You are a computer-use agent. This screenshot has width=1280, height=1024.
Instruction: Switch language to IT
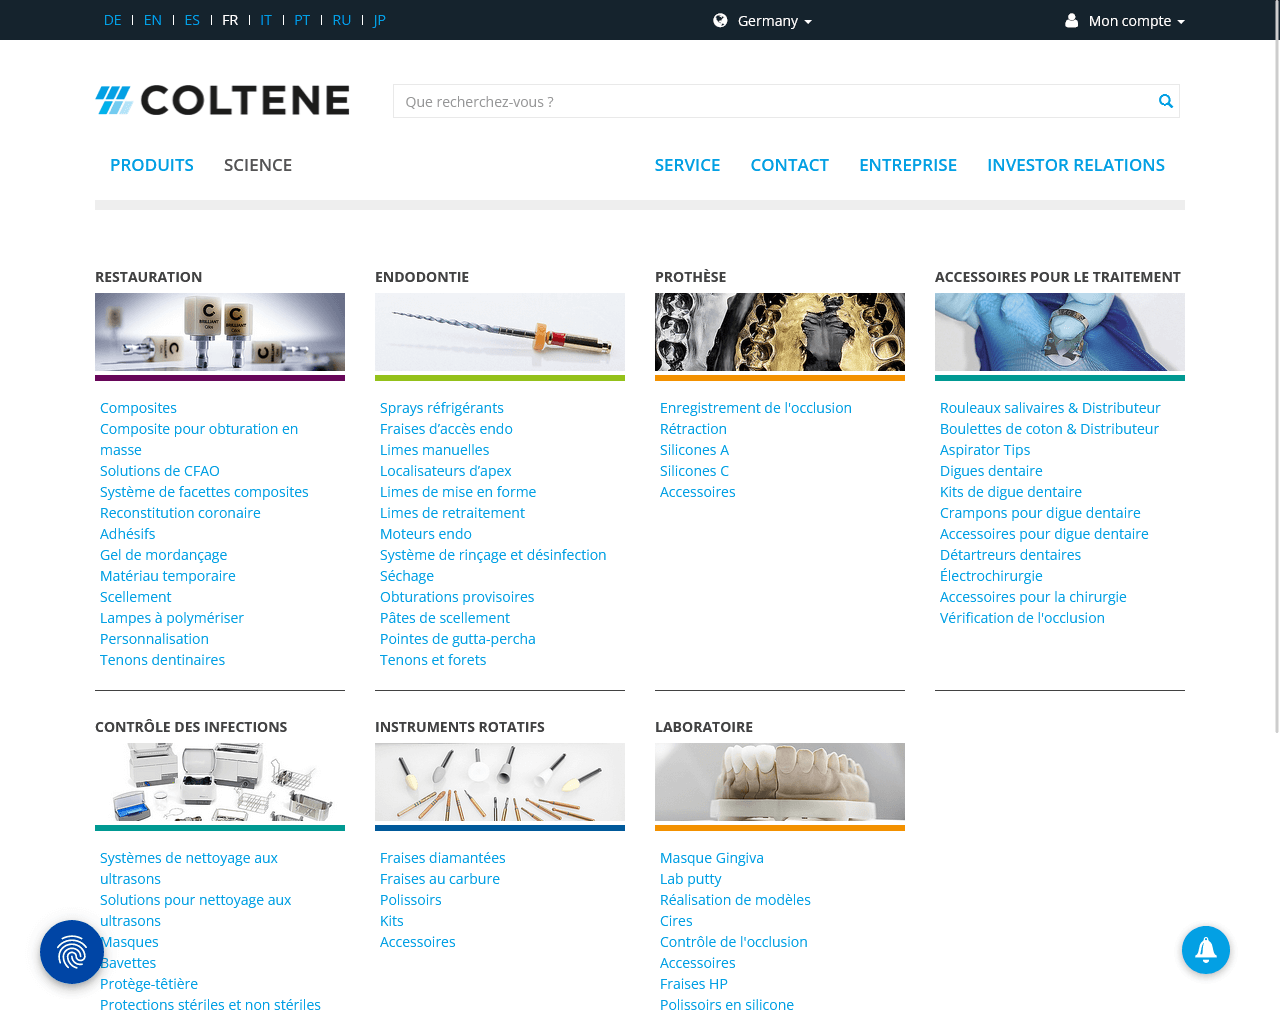pos(266,20)
